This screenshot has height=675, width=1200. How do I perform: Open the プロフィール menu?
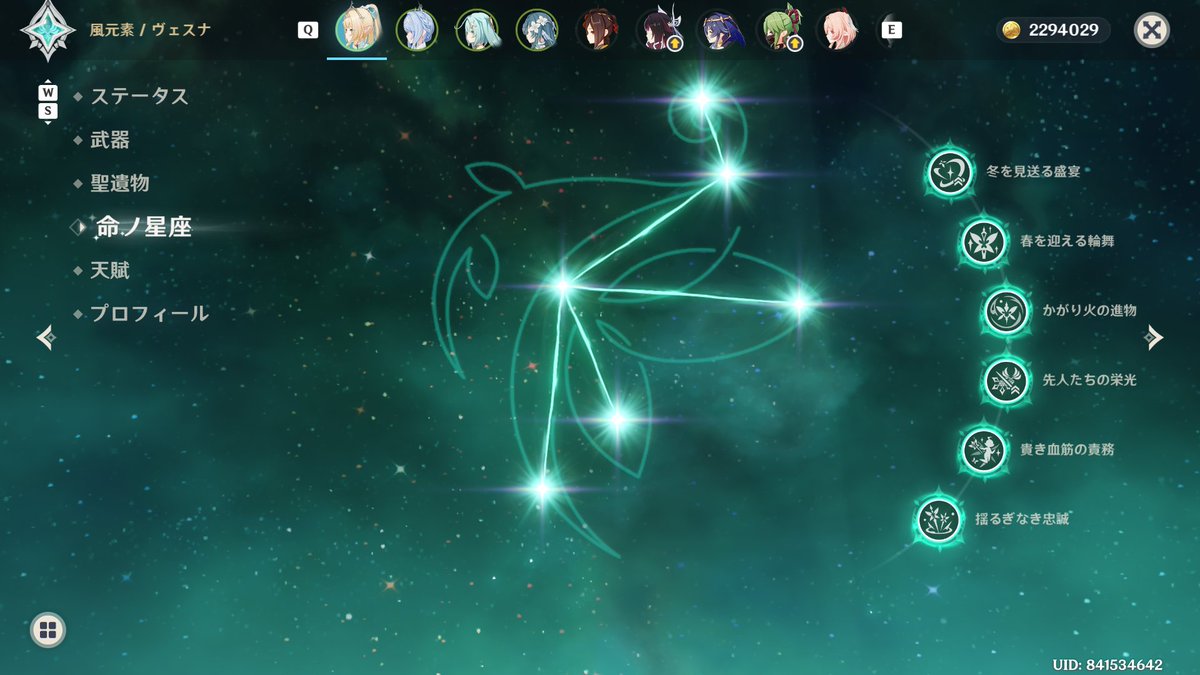(x=150, y=313)
